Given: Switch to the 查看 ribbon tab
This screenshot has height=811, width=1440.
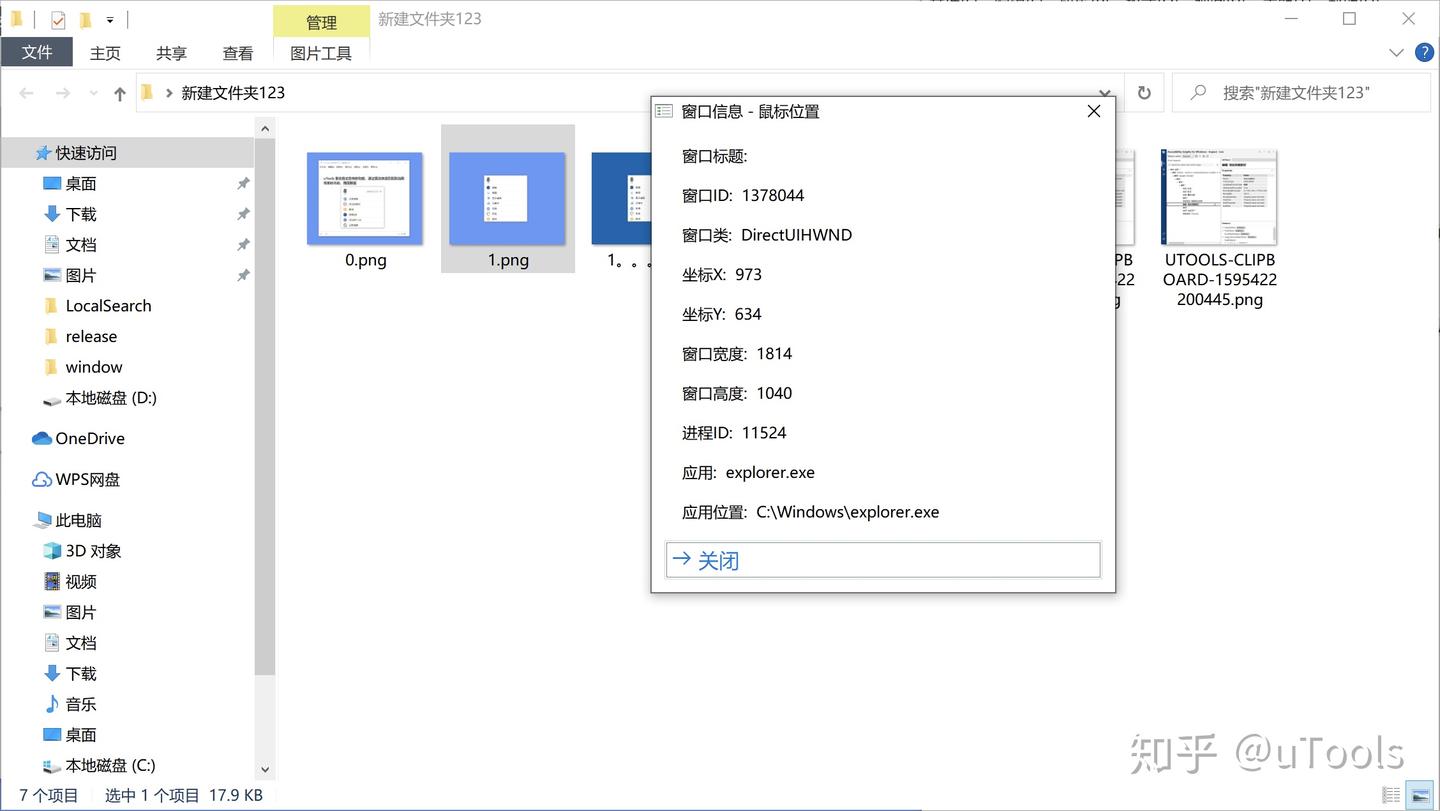Looking at the screenshot, I should 237,53.
